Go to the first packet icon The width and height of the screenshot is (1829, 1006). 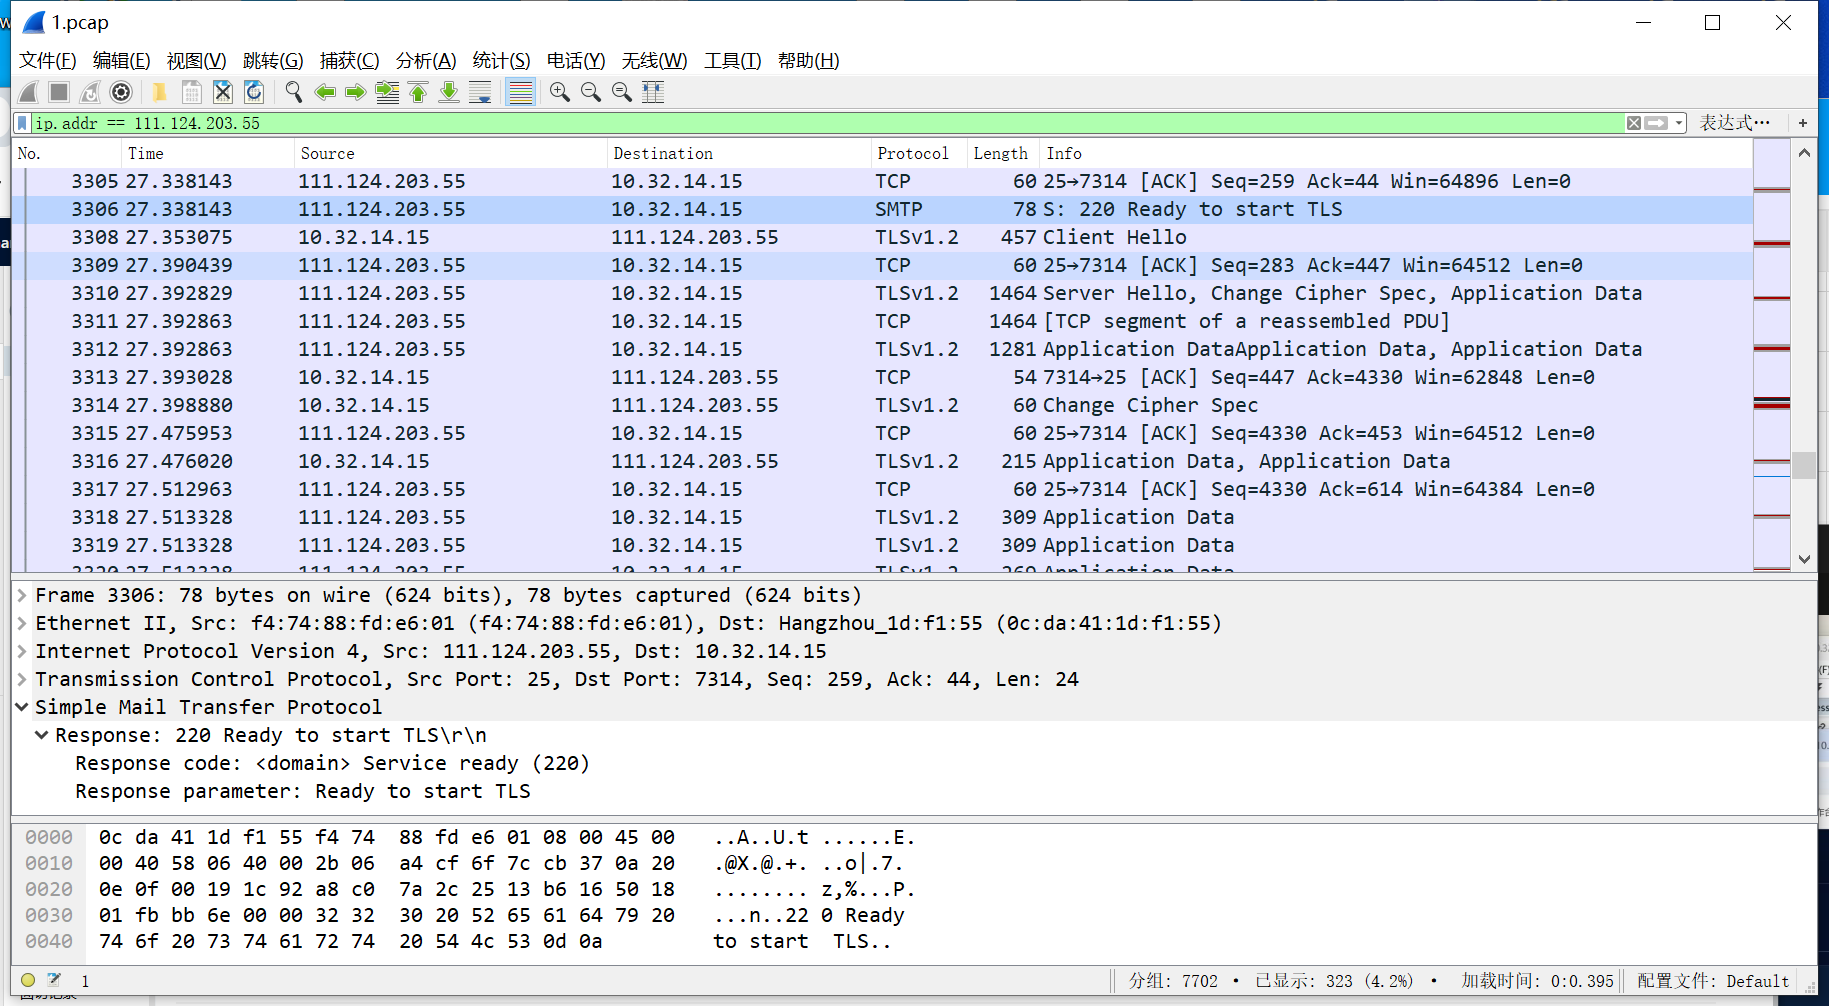pos(418,92)
